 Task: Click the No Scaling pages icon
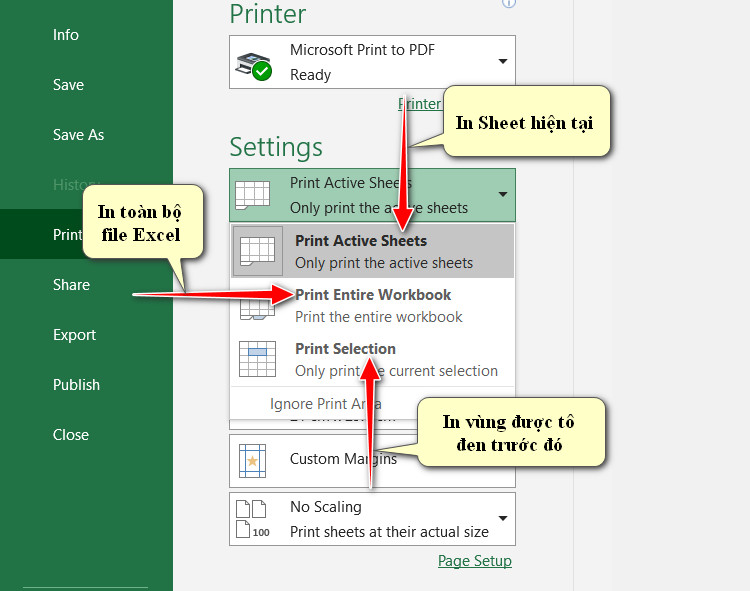253,519
